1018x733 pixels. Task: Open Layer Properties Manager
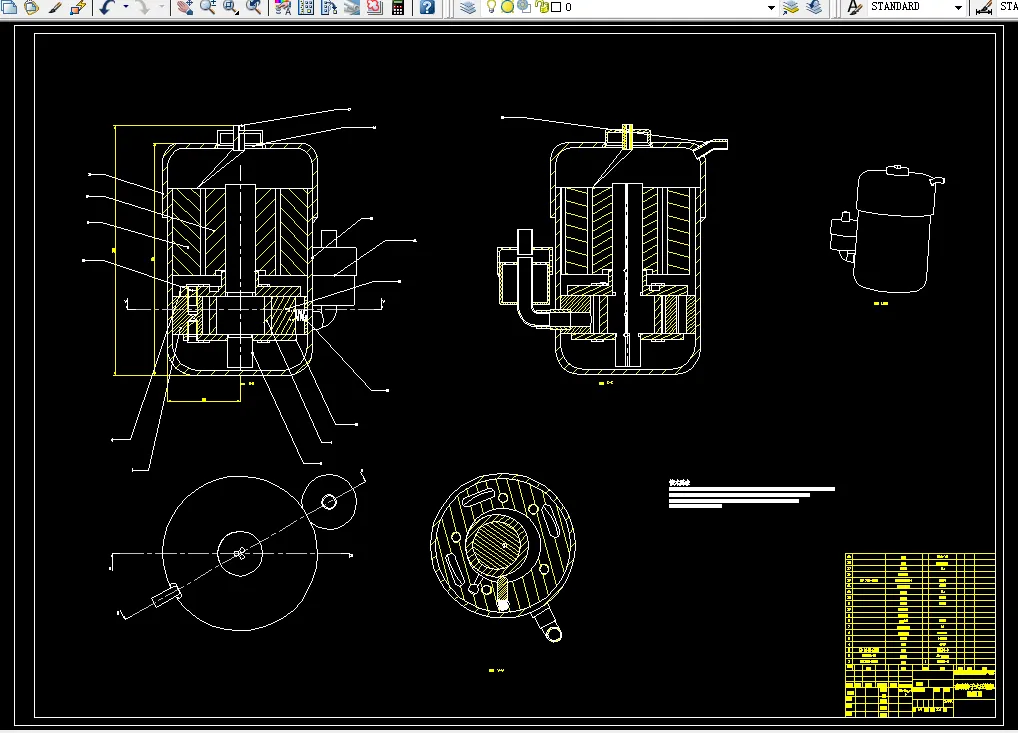pyautogui.click(x=468, y=7)
